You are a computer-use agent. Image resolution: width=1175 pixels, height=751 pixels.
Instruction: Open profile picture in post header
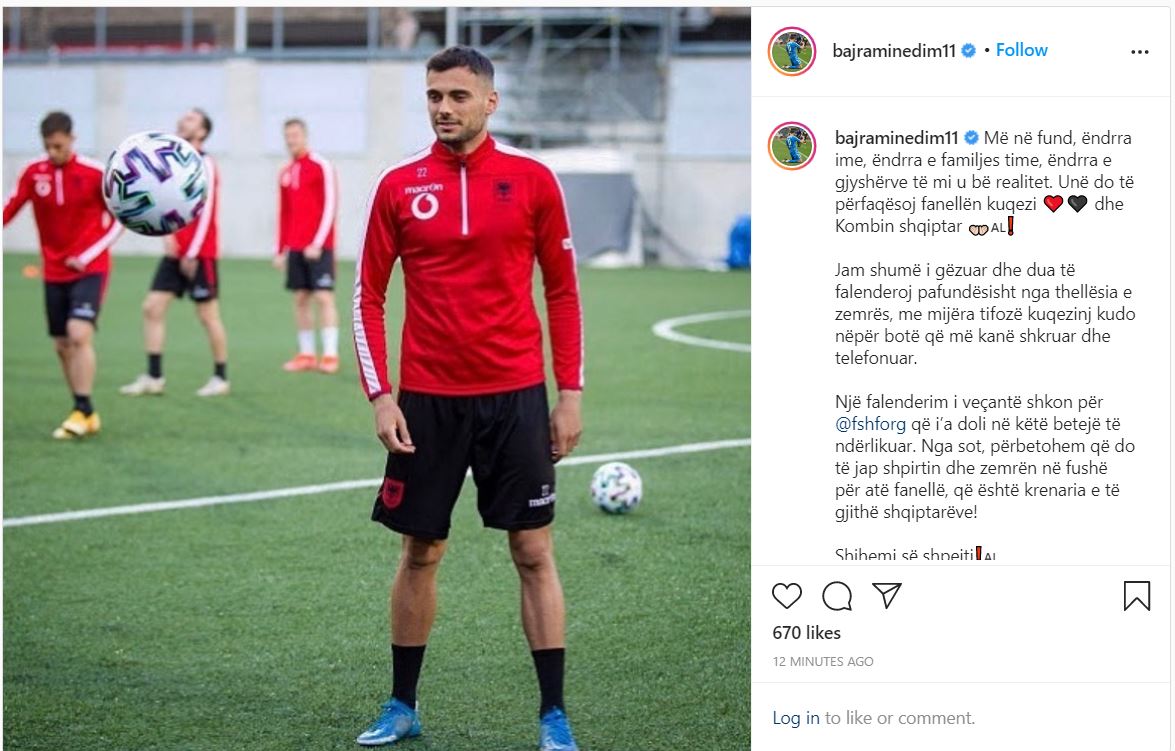click(x=792, y=52)
